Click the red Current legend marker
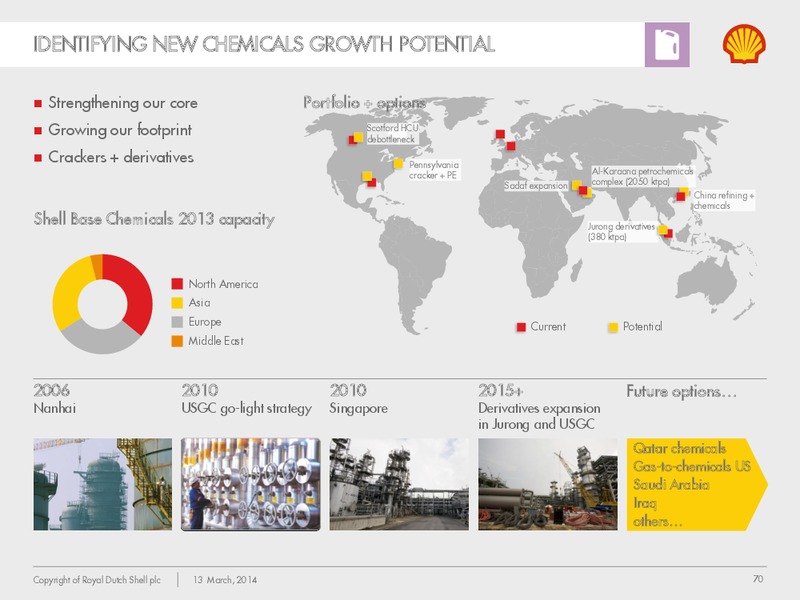The width and height of the screenshot is (800, 600). (x=521, y=327)
